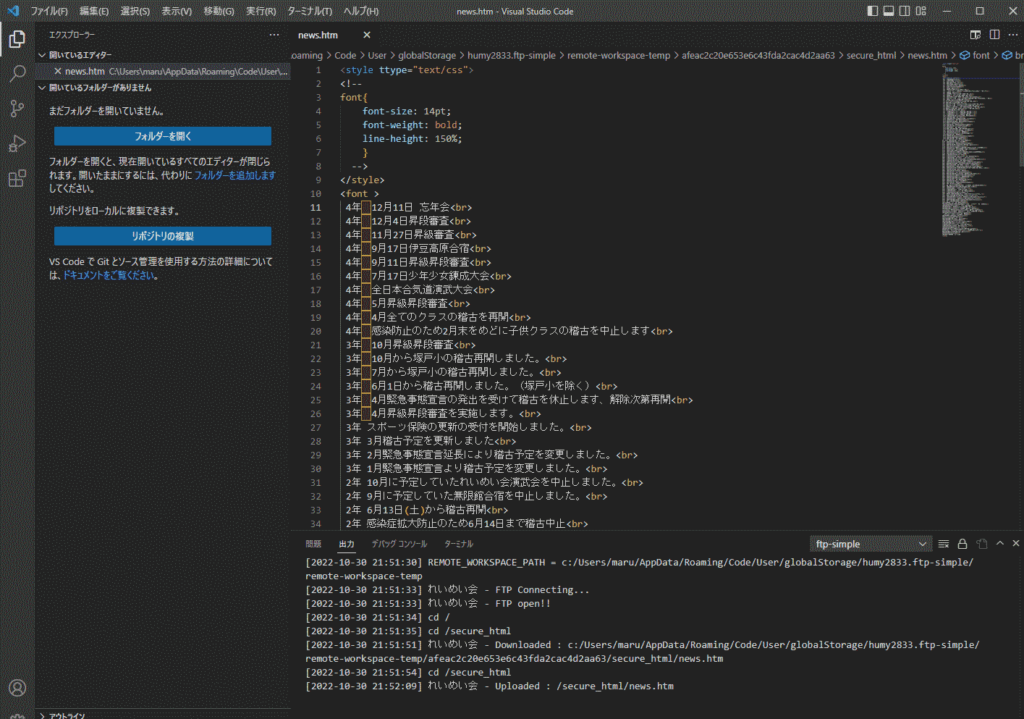Toggle bottom panel visibility in title bar
The height and width of the screenshot is (719, 1024).
click(891, 11)
